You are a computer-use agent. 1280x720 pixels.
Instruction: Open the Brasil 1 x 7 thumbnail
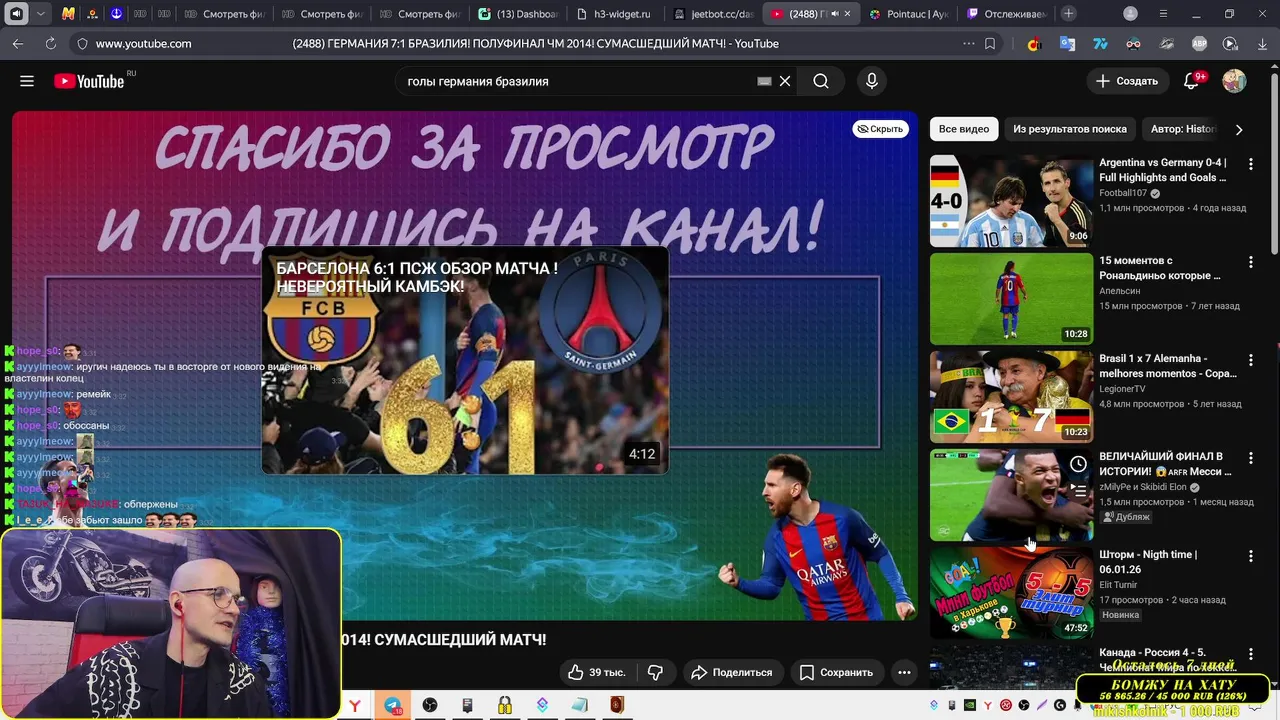pos(1012,396)
